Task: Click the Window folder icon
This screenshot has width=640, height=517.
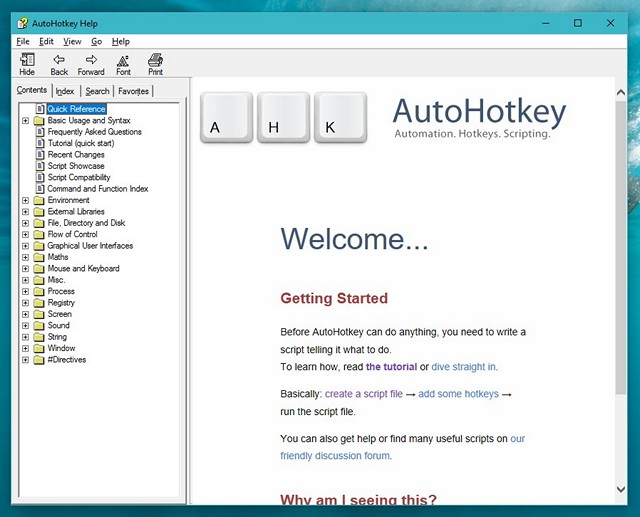Action: point(39,348)
